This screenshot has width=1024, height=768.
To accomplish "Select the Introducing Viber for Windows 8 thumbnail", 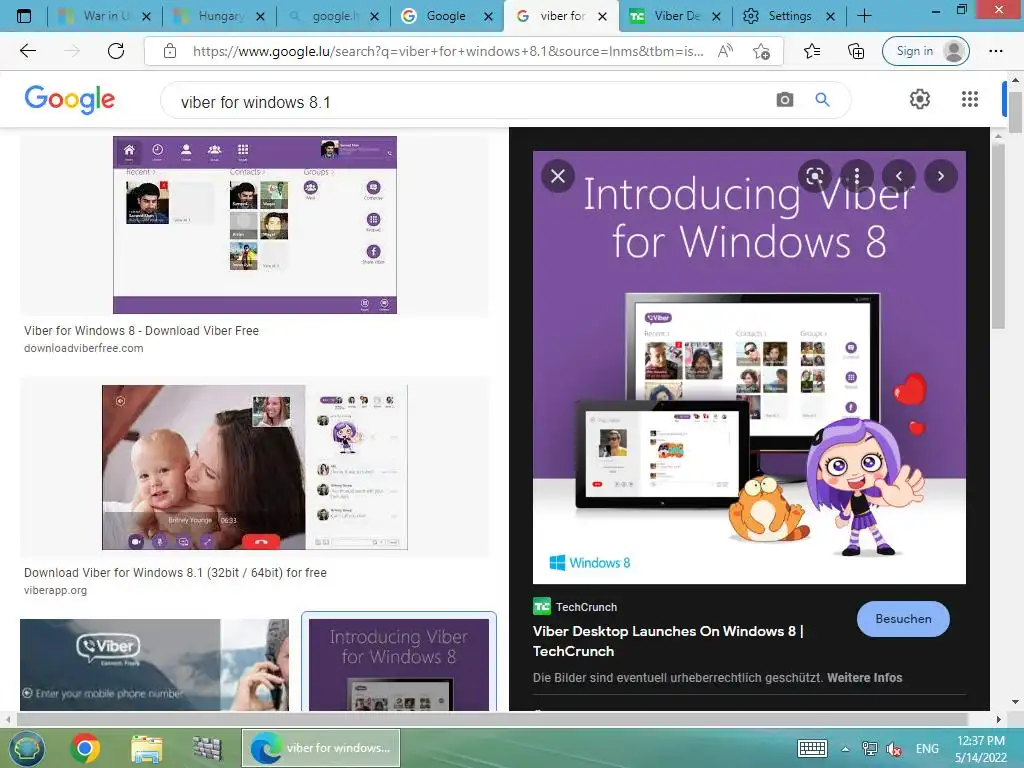I will tap(399, 664).
